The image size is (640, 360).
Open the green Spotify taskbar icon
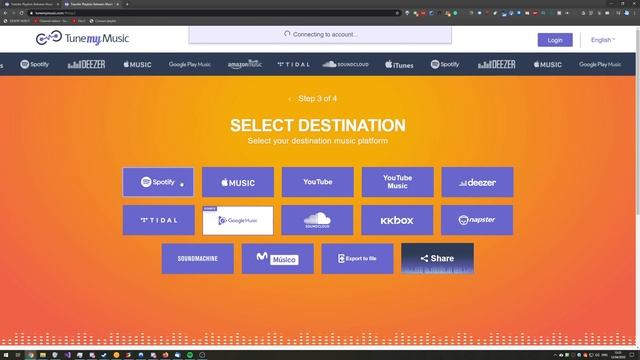pyautogui.click(x=190, y=355)
